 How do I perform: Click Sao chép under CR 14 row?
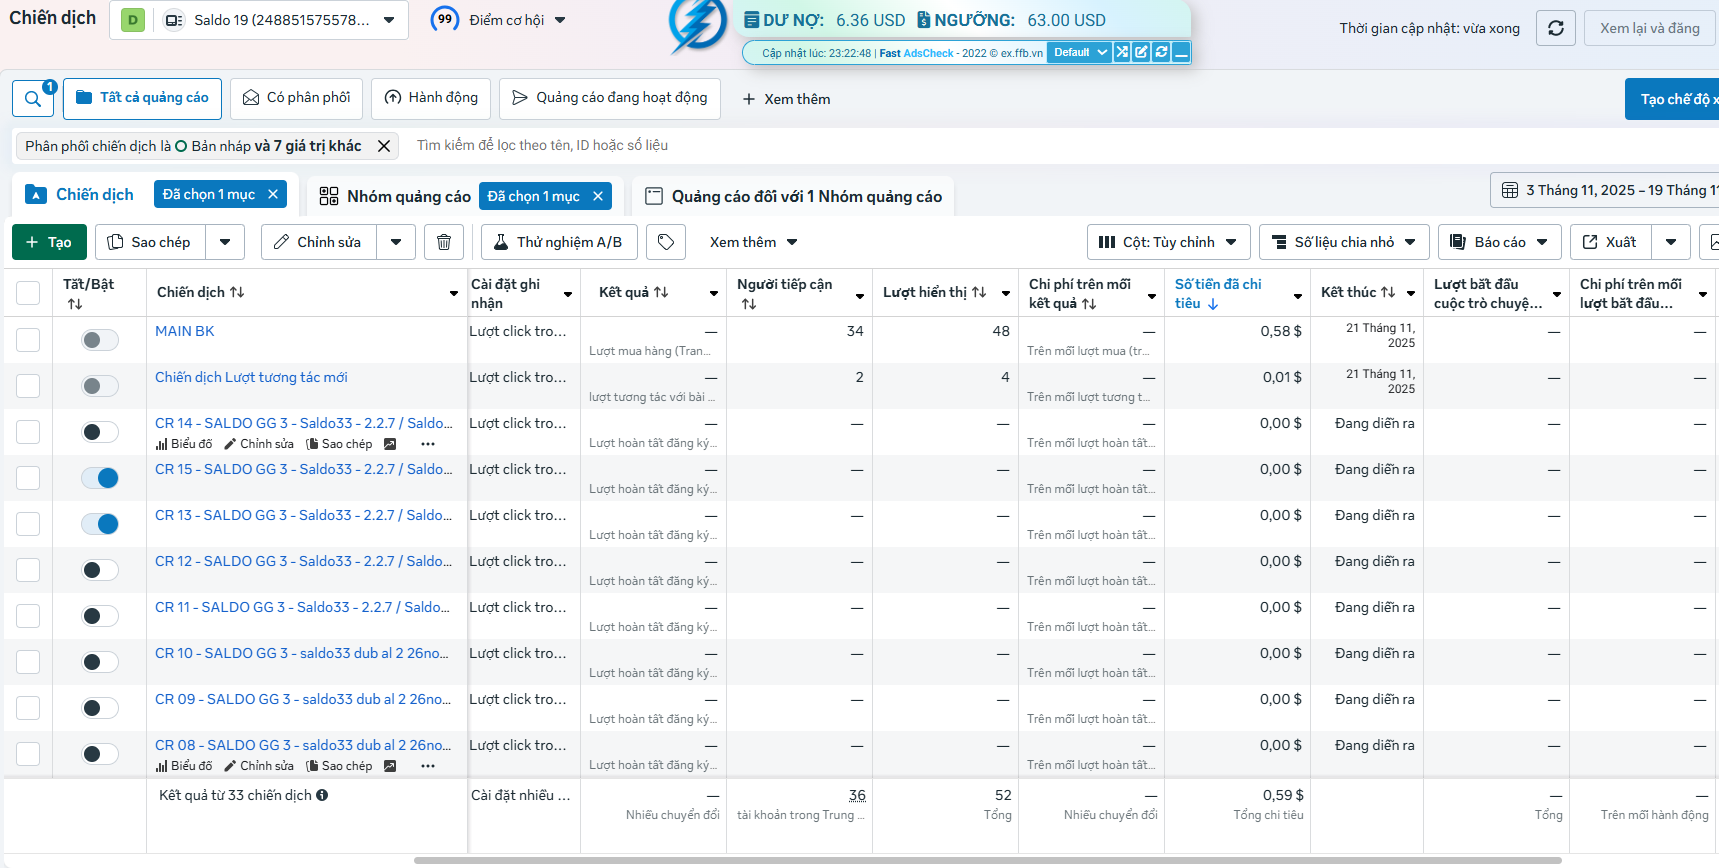coord(339,444)
